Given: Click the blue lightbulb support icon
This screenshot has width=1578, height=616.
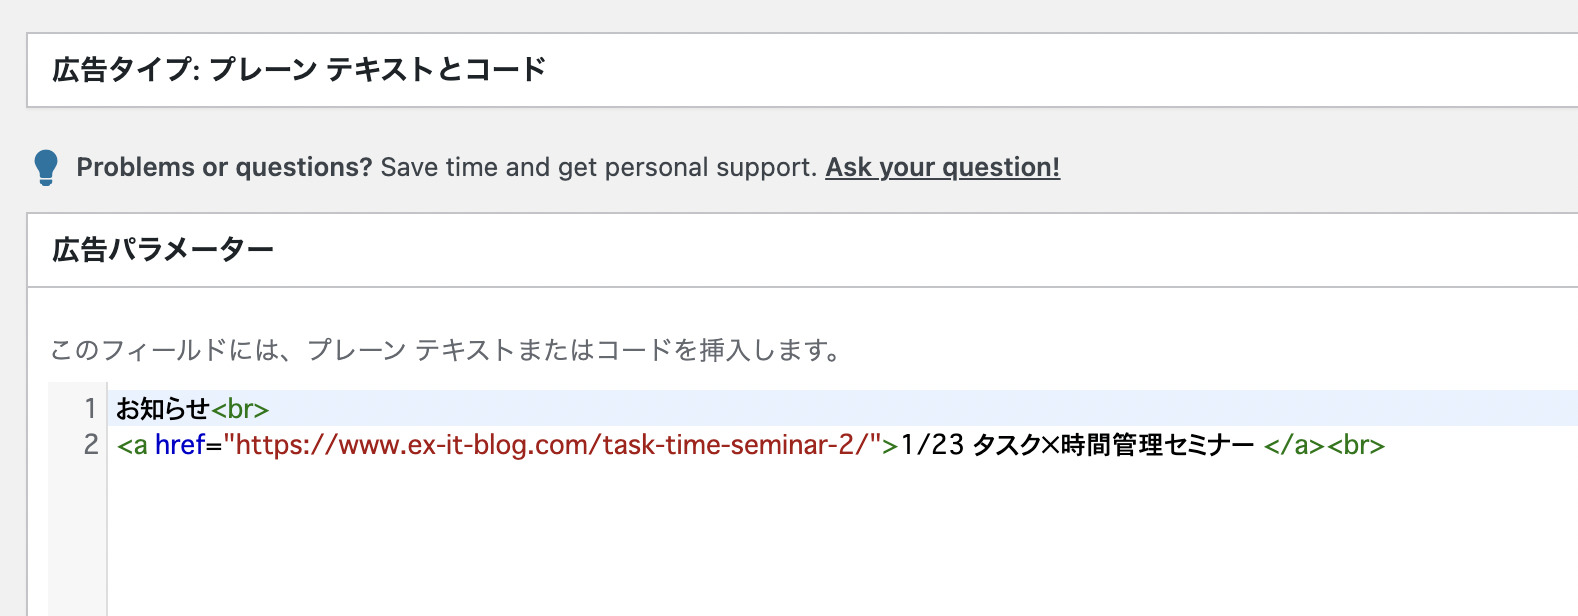Looking at the screenshot, I should coord(46,167).
